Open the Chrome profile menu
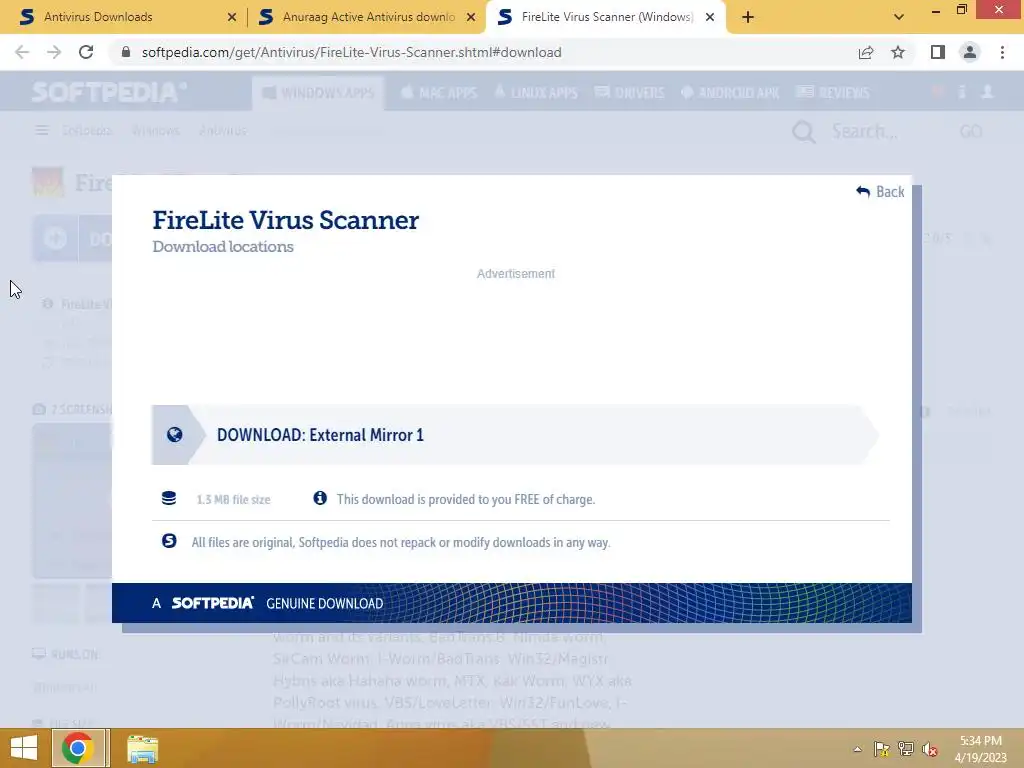The image size is (1024, 768). (970, 52)
